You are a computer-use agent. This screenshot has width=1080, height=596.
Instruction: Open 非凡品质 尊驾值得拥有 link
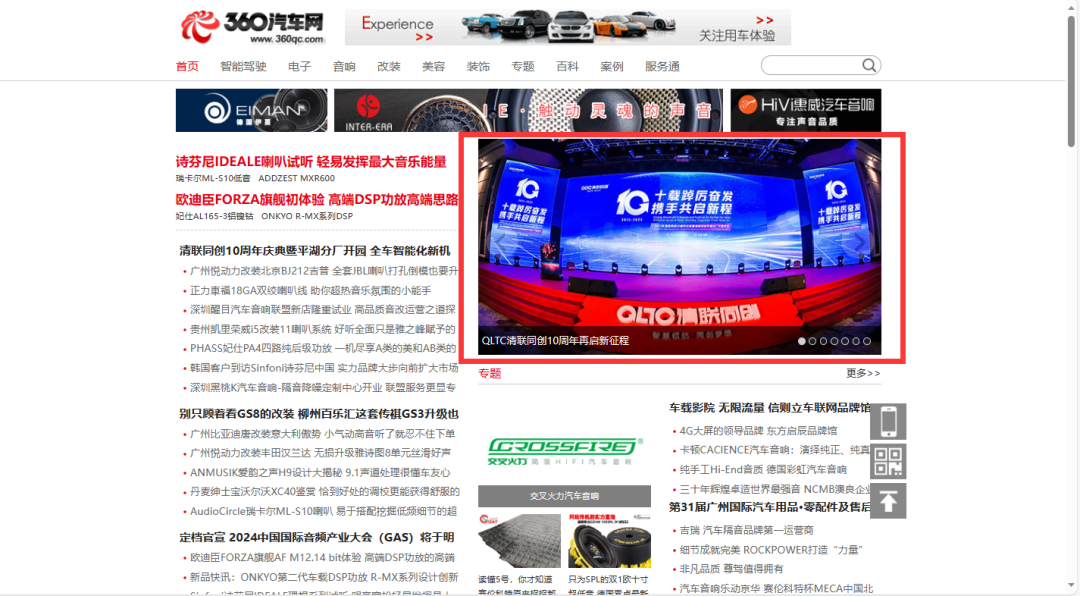click(x=731, y=568)
